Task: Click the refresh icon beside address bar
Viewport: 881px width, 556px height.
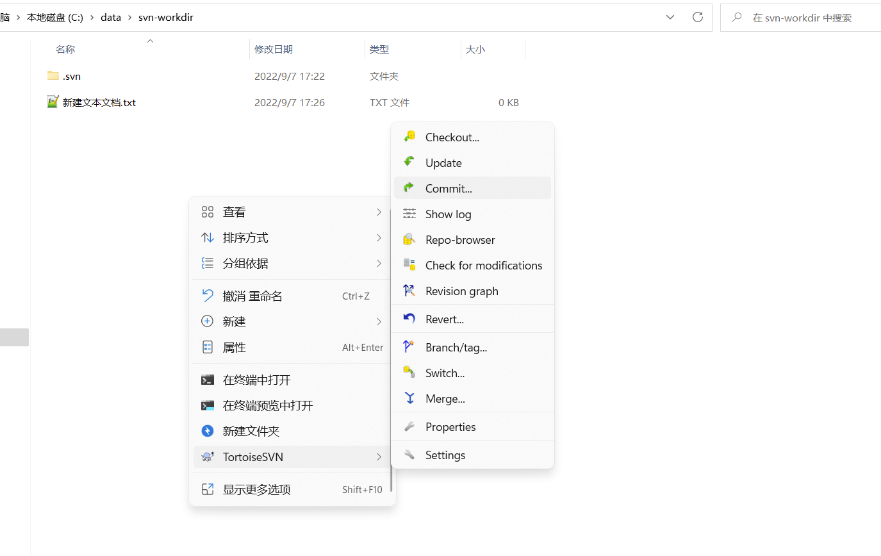Action: (x=697, y=17)
